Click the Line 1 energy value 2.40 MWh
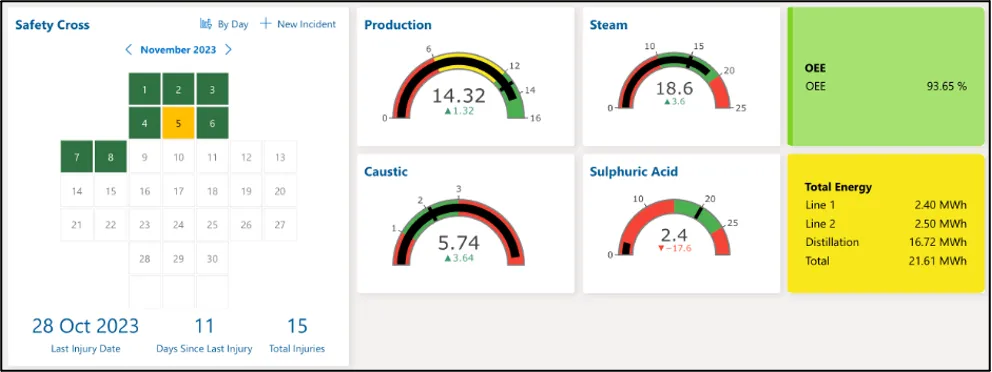The height and width of the screenshot is (372, 992). pos(941,205)
